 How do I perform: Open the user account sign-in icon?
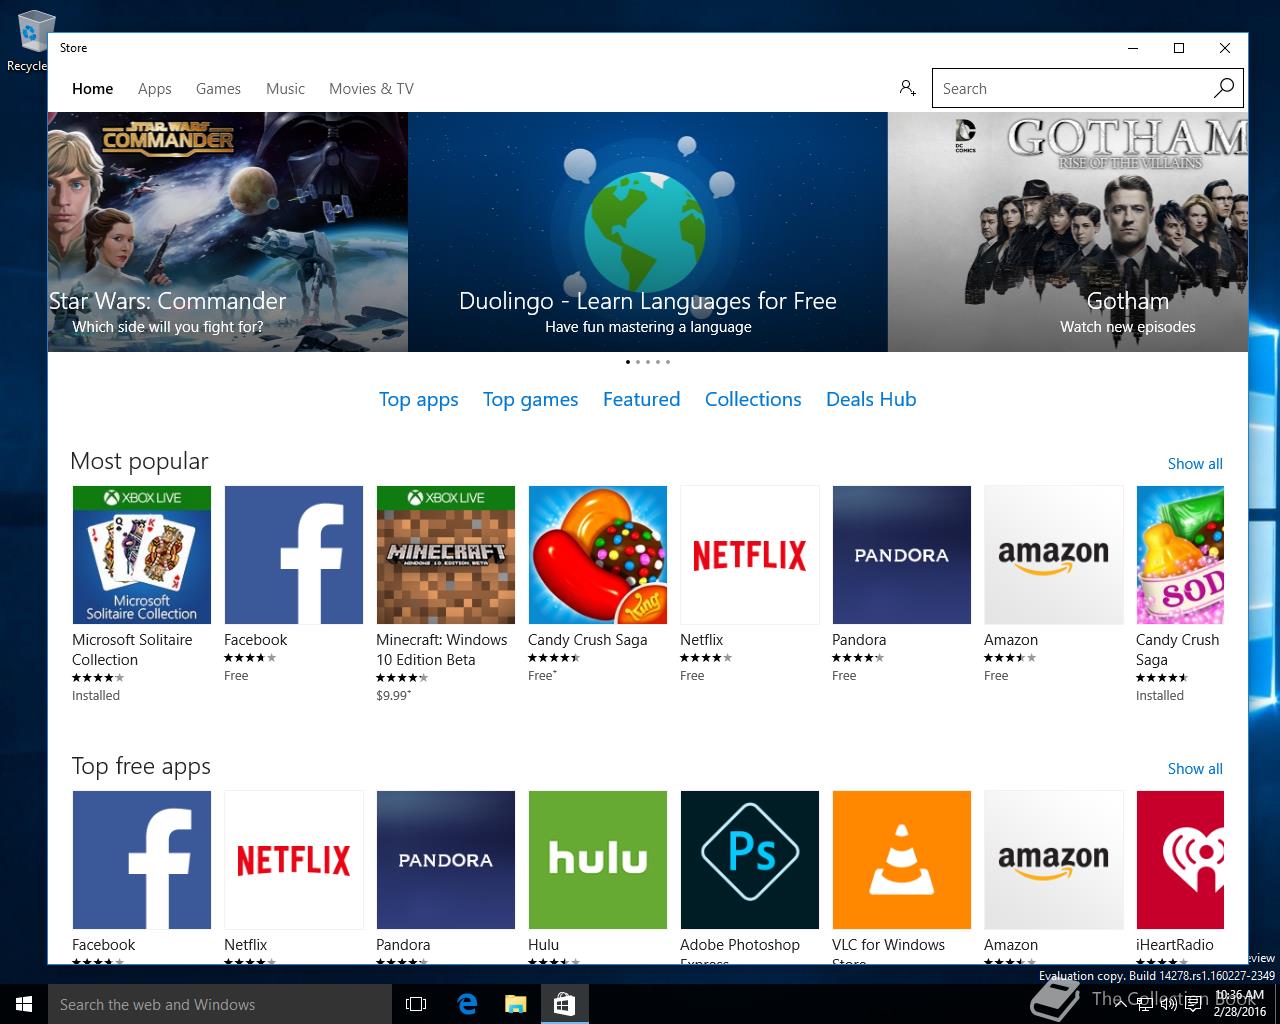pos(907,88)
